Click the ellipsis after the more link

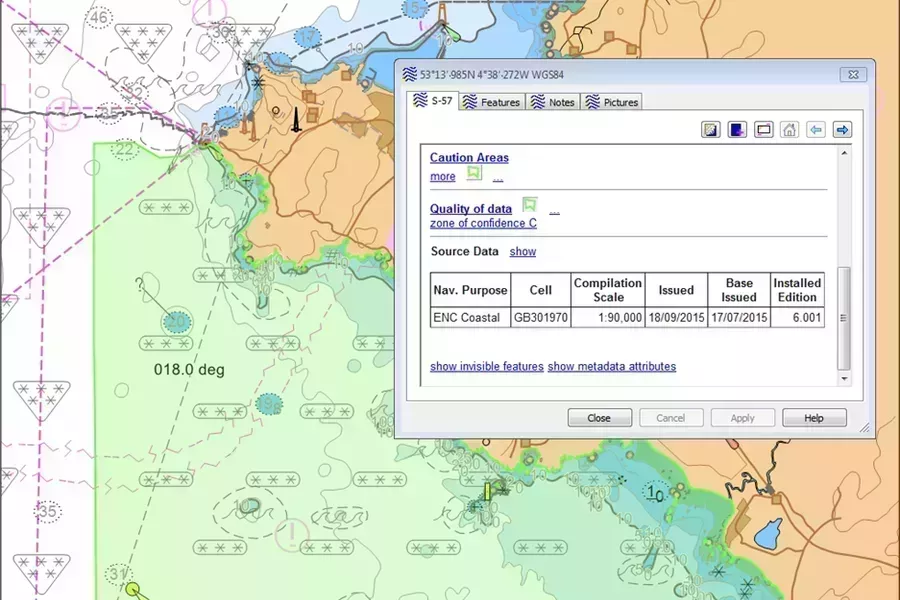coord(497,177)
